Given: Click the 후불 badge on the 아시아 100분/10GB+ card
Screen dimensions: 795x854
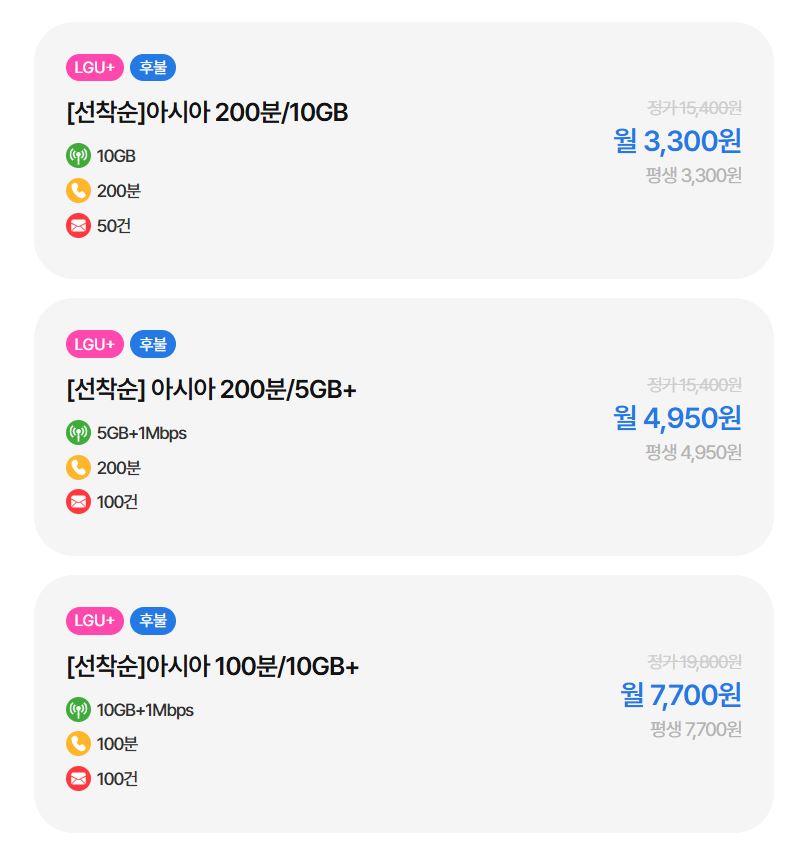Looking at the screenshot, I should (x=153, y=621).
